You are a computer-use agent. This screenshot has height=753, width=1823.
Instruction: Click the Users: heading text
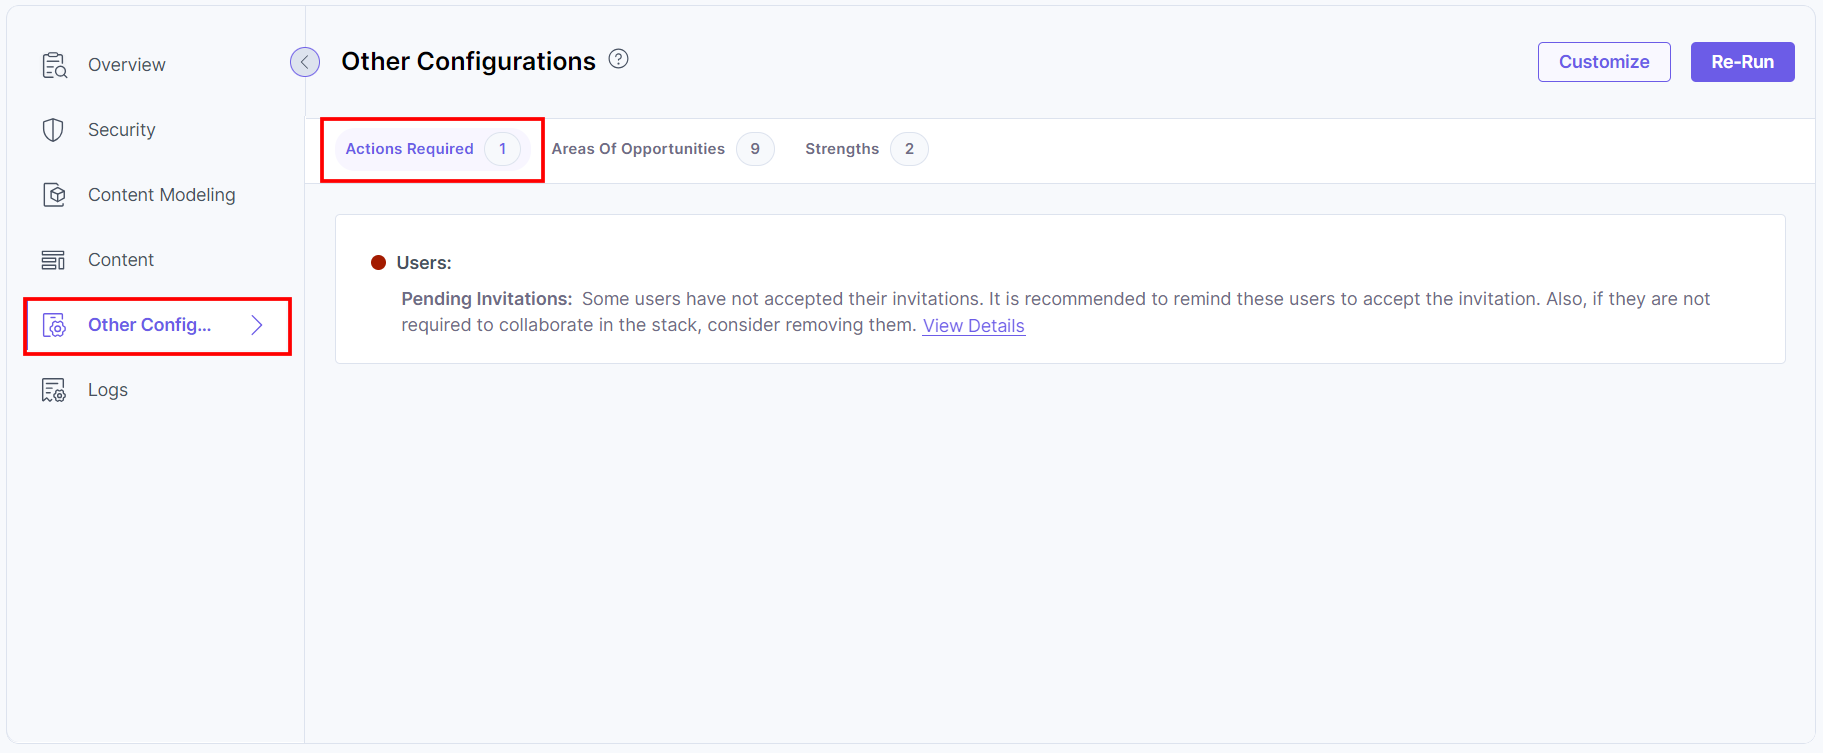click(424, 263)
